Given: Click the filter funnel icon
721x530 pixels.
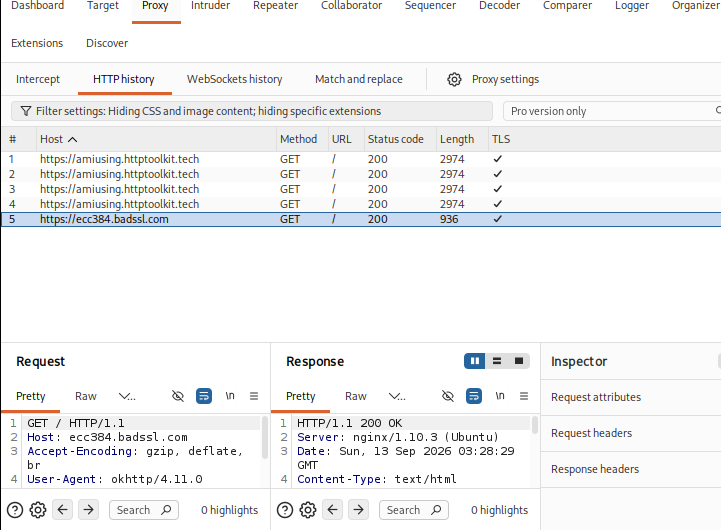Looking at the screenshot, I should [x=26, y=111].
